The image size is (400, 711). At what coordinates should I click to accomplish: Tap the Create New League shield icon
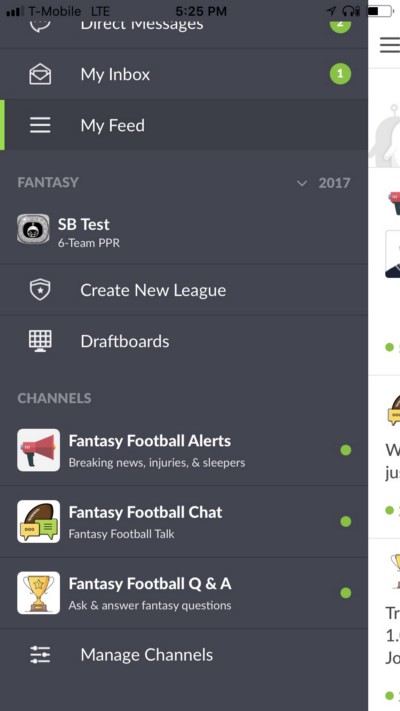(x=40, y=290)
